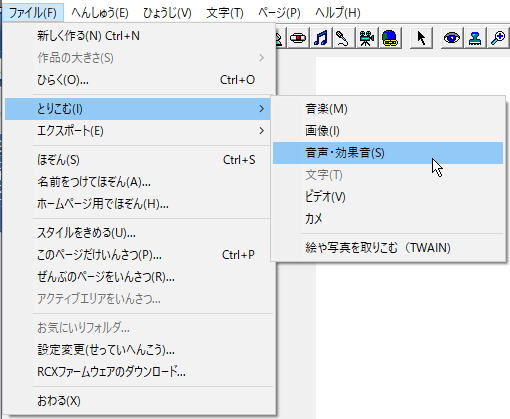Click the magnifier zoom icon
Viewport: 510px width, 419px height.
click(498, 38)
